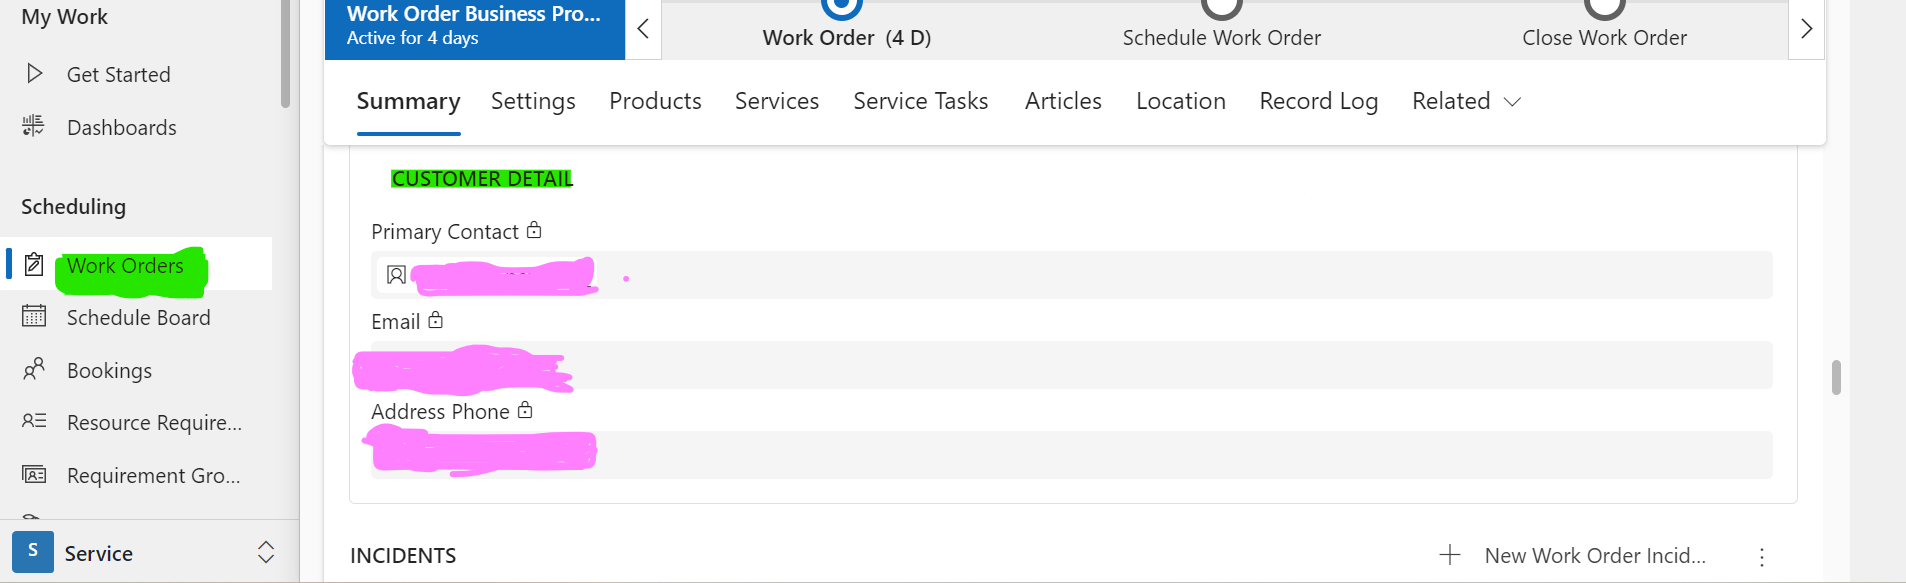Image resolution: width=1906 pixels, height=583 pixels.
Task: Click the Work Orders clipboard icon
Action: (34, 265)
